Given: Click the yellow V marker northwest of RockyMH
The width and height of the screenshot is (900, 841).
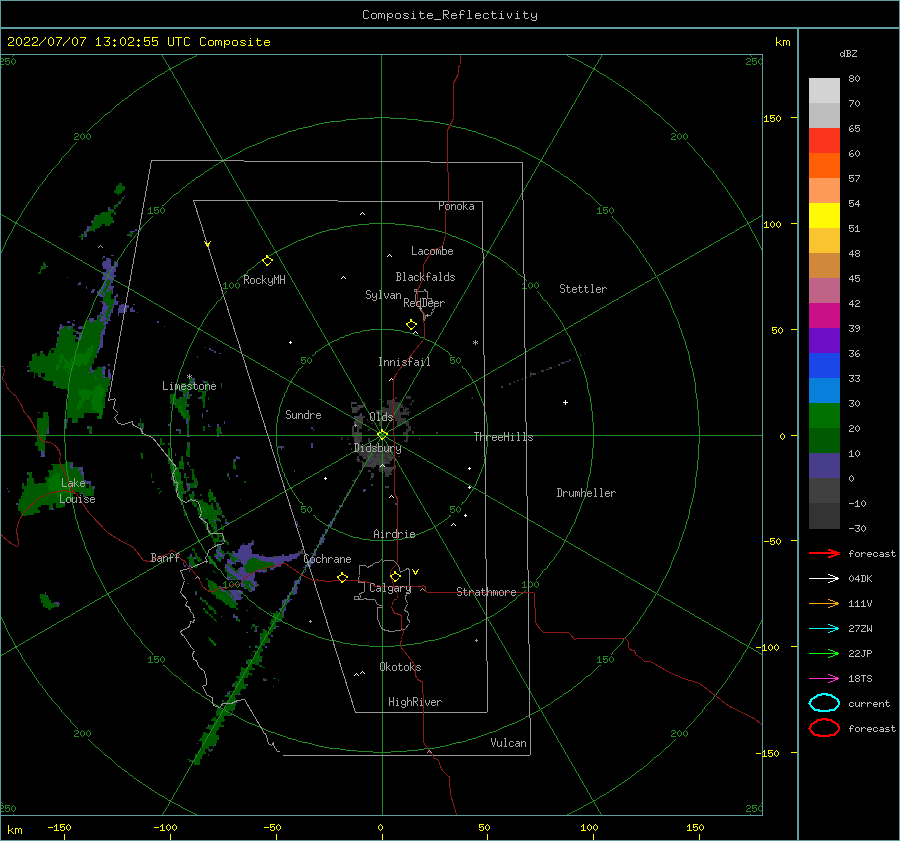Looking at the screenshot, I should pos(208,244).
